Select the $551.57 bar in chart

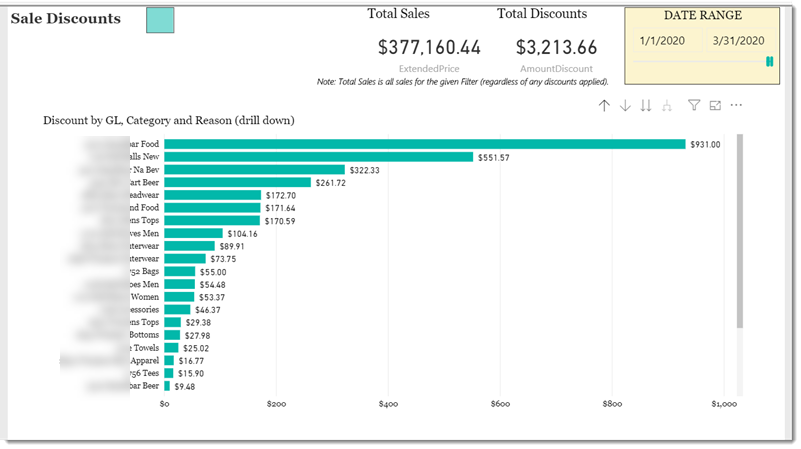pos(319,157)
